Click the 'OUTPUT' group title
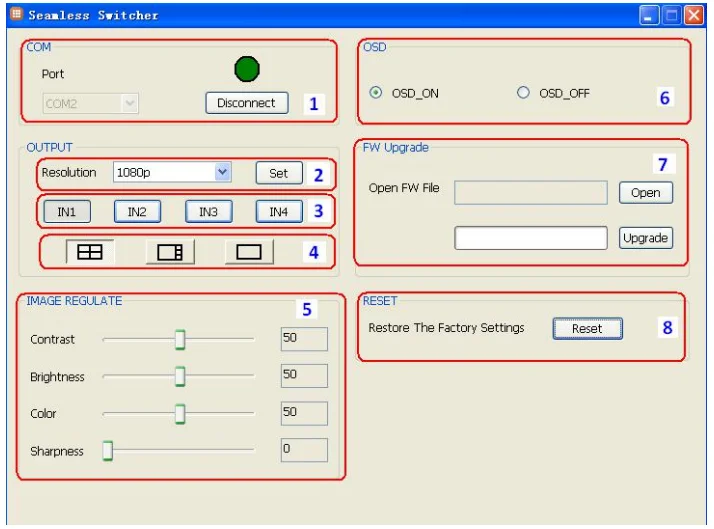The width and height of the screenshot is (714, 529). click(x=50, y=148)
